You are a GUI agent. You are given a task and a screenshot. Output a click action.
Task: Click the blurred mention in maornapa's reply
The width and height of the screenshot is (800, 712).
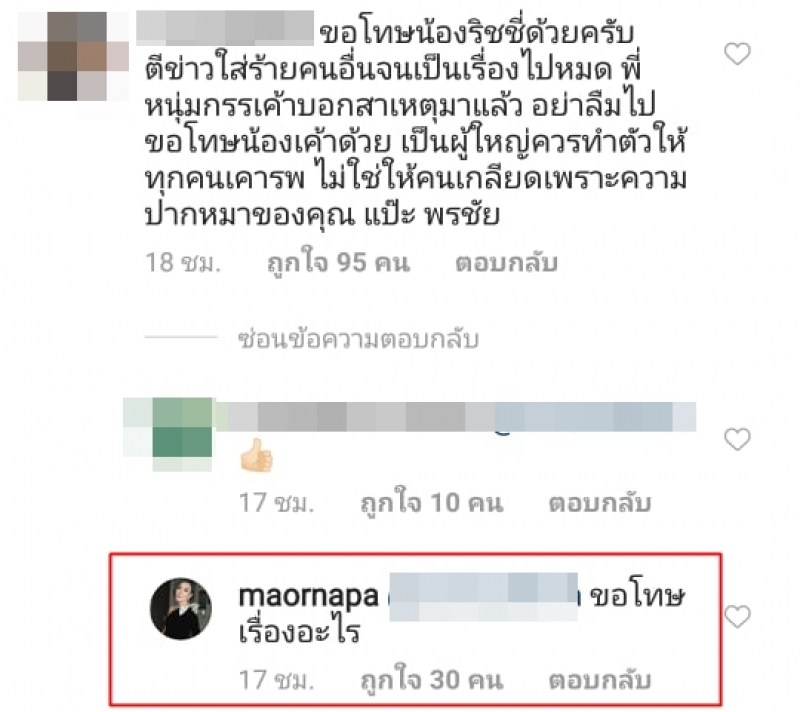click(484, 597)
